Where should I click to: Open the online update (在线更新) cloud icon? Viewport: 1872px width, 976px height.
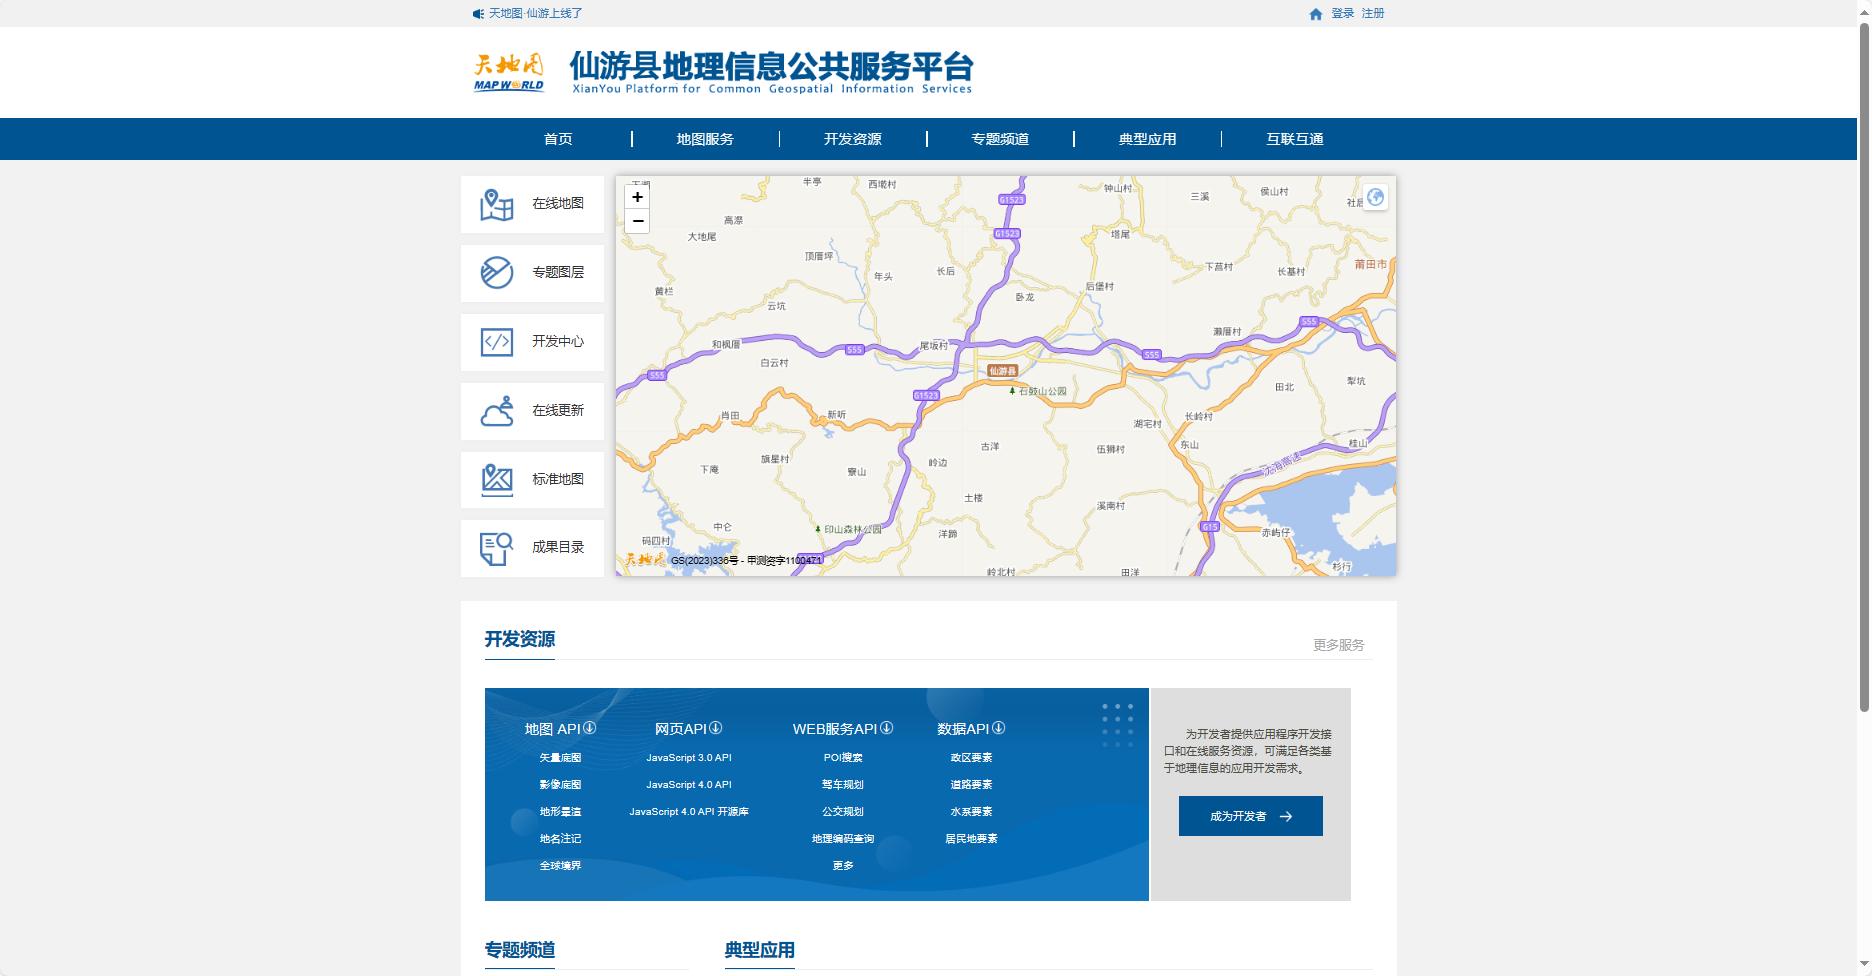(497, 411)
